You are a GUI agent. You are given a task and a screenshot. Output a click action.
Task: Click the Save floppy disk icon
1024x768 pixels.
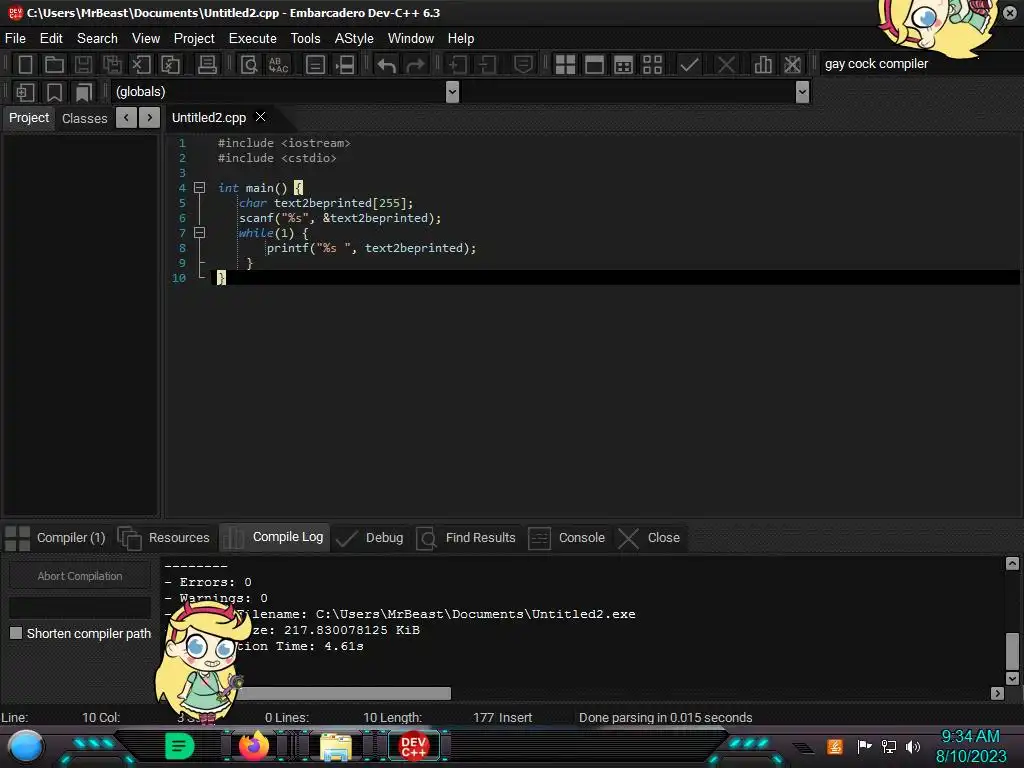coord(83,65)
